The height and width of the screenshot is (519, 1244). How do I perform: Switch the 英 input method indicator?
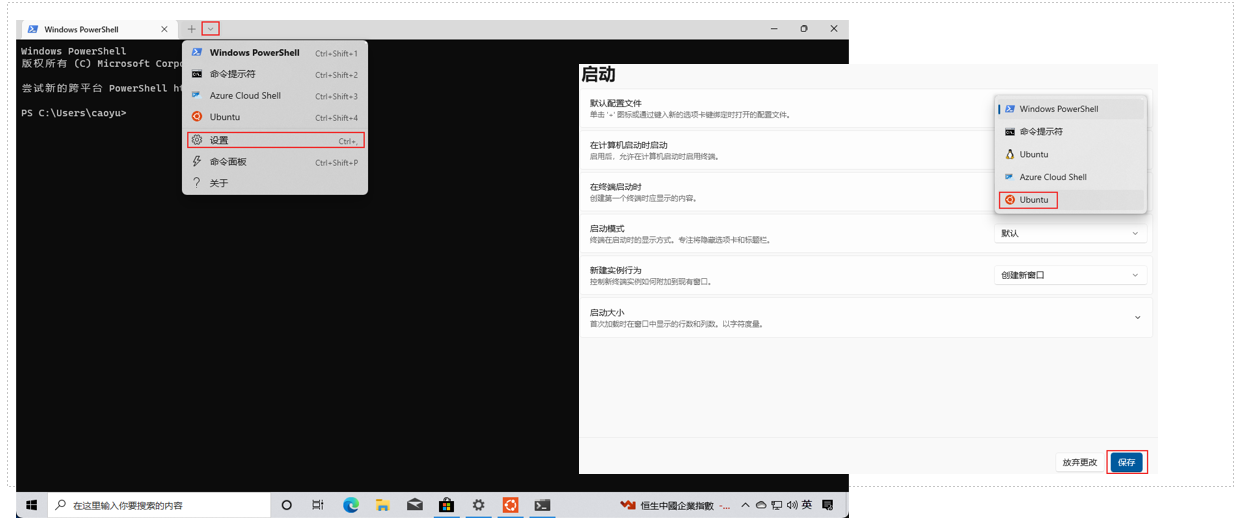point(807,505)
